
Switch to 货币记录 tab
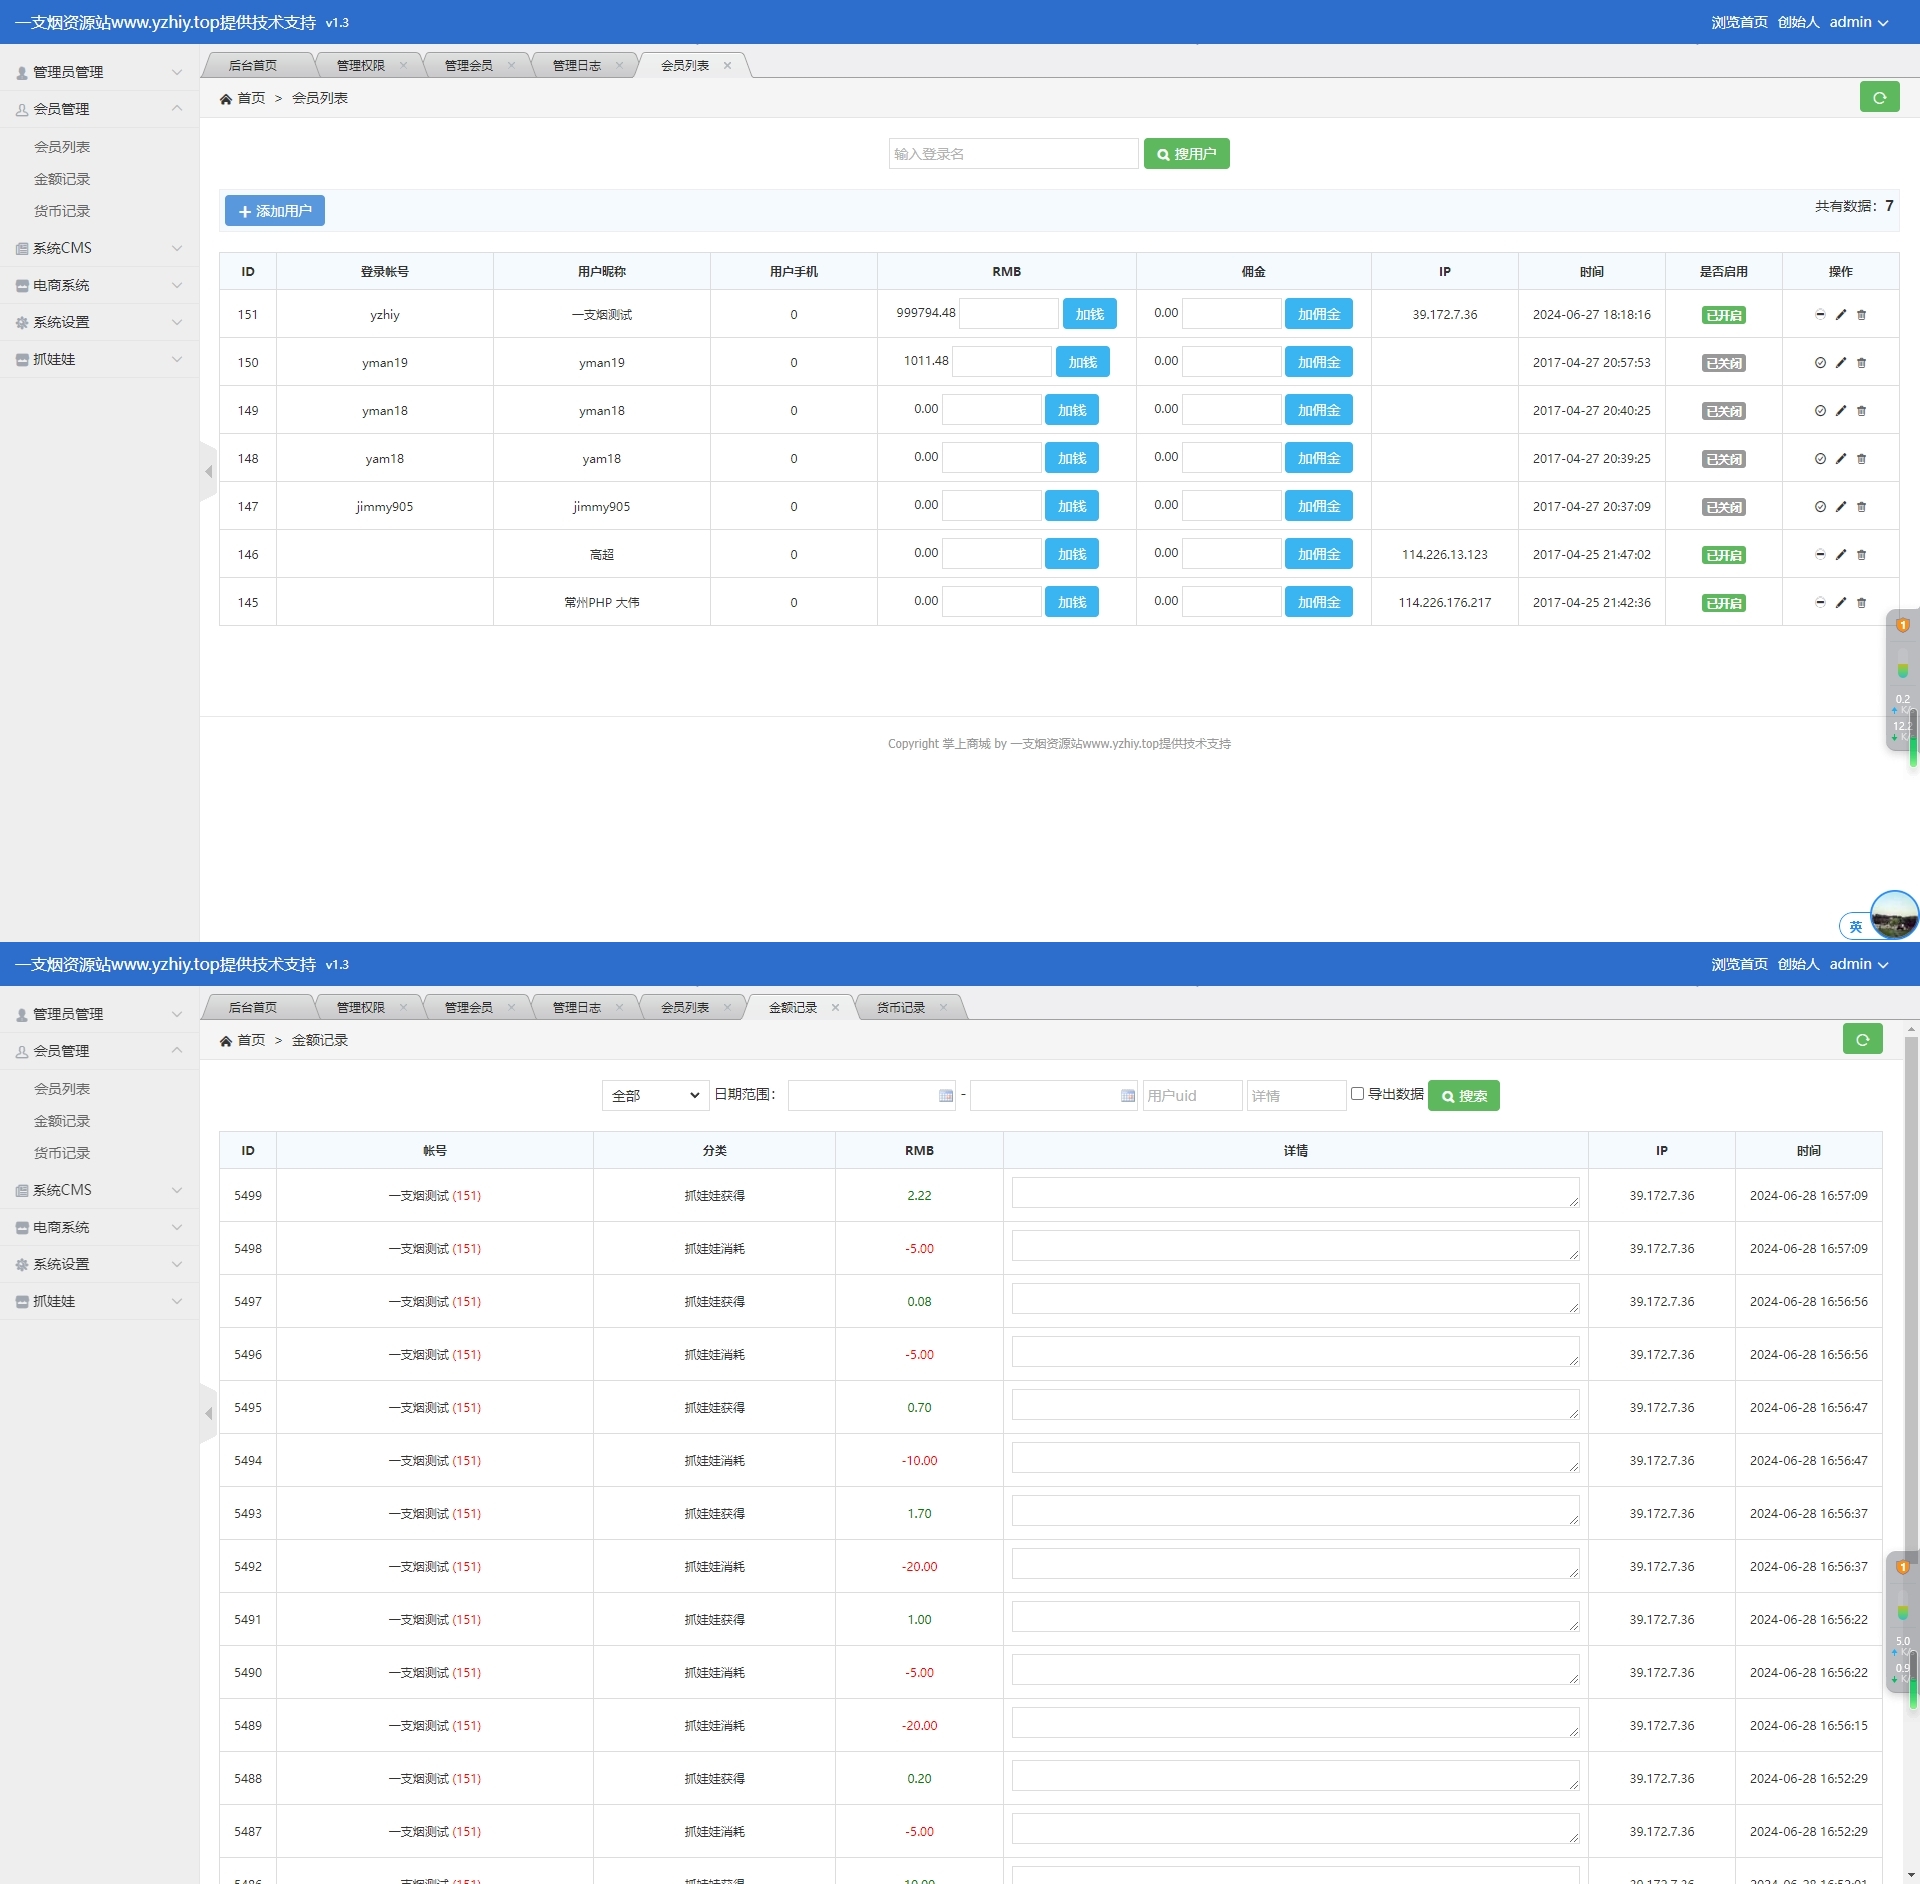[x=900, y=1007]
